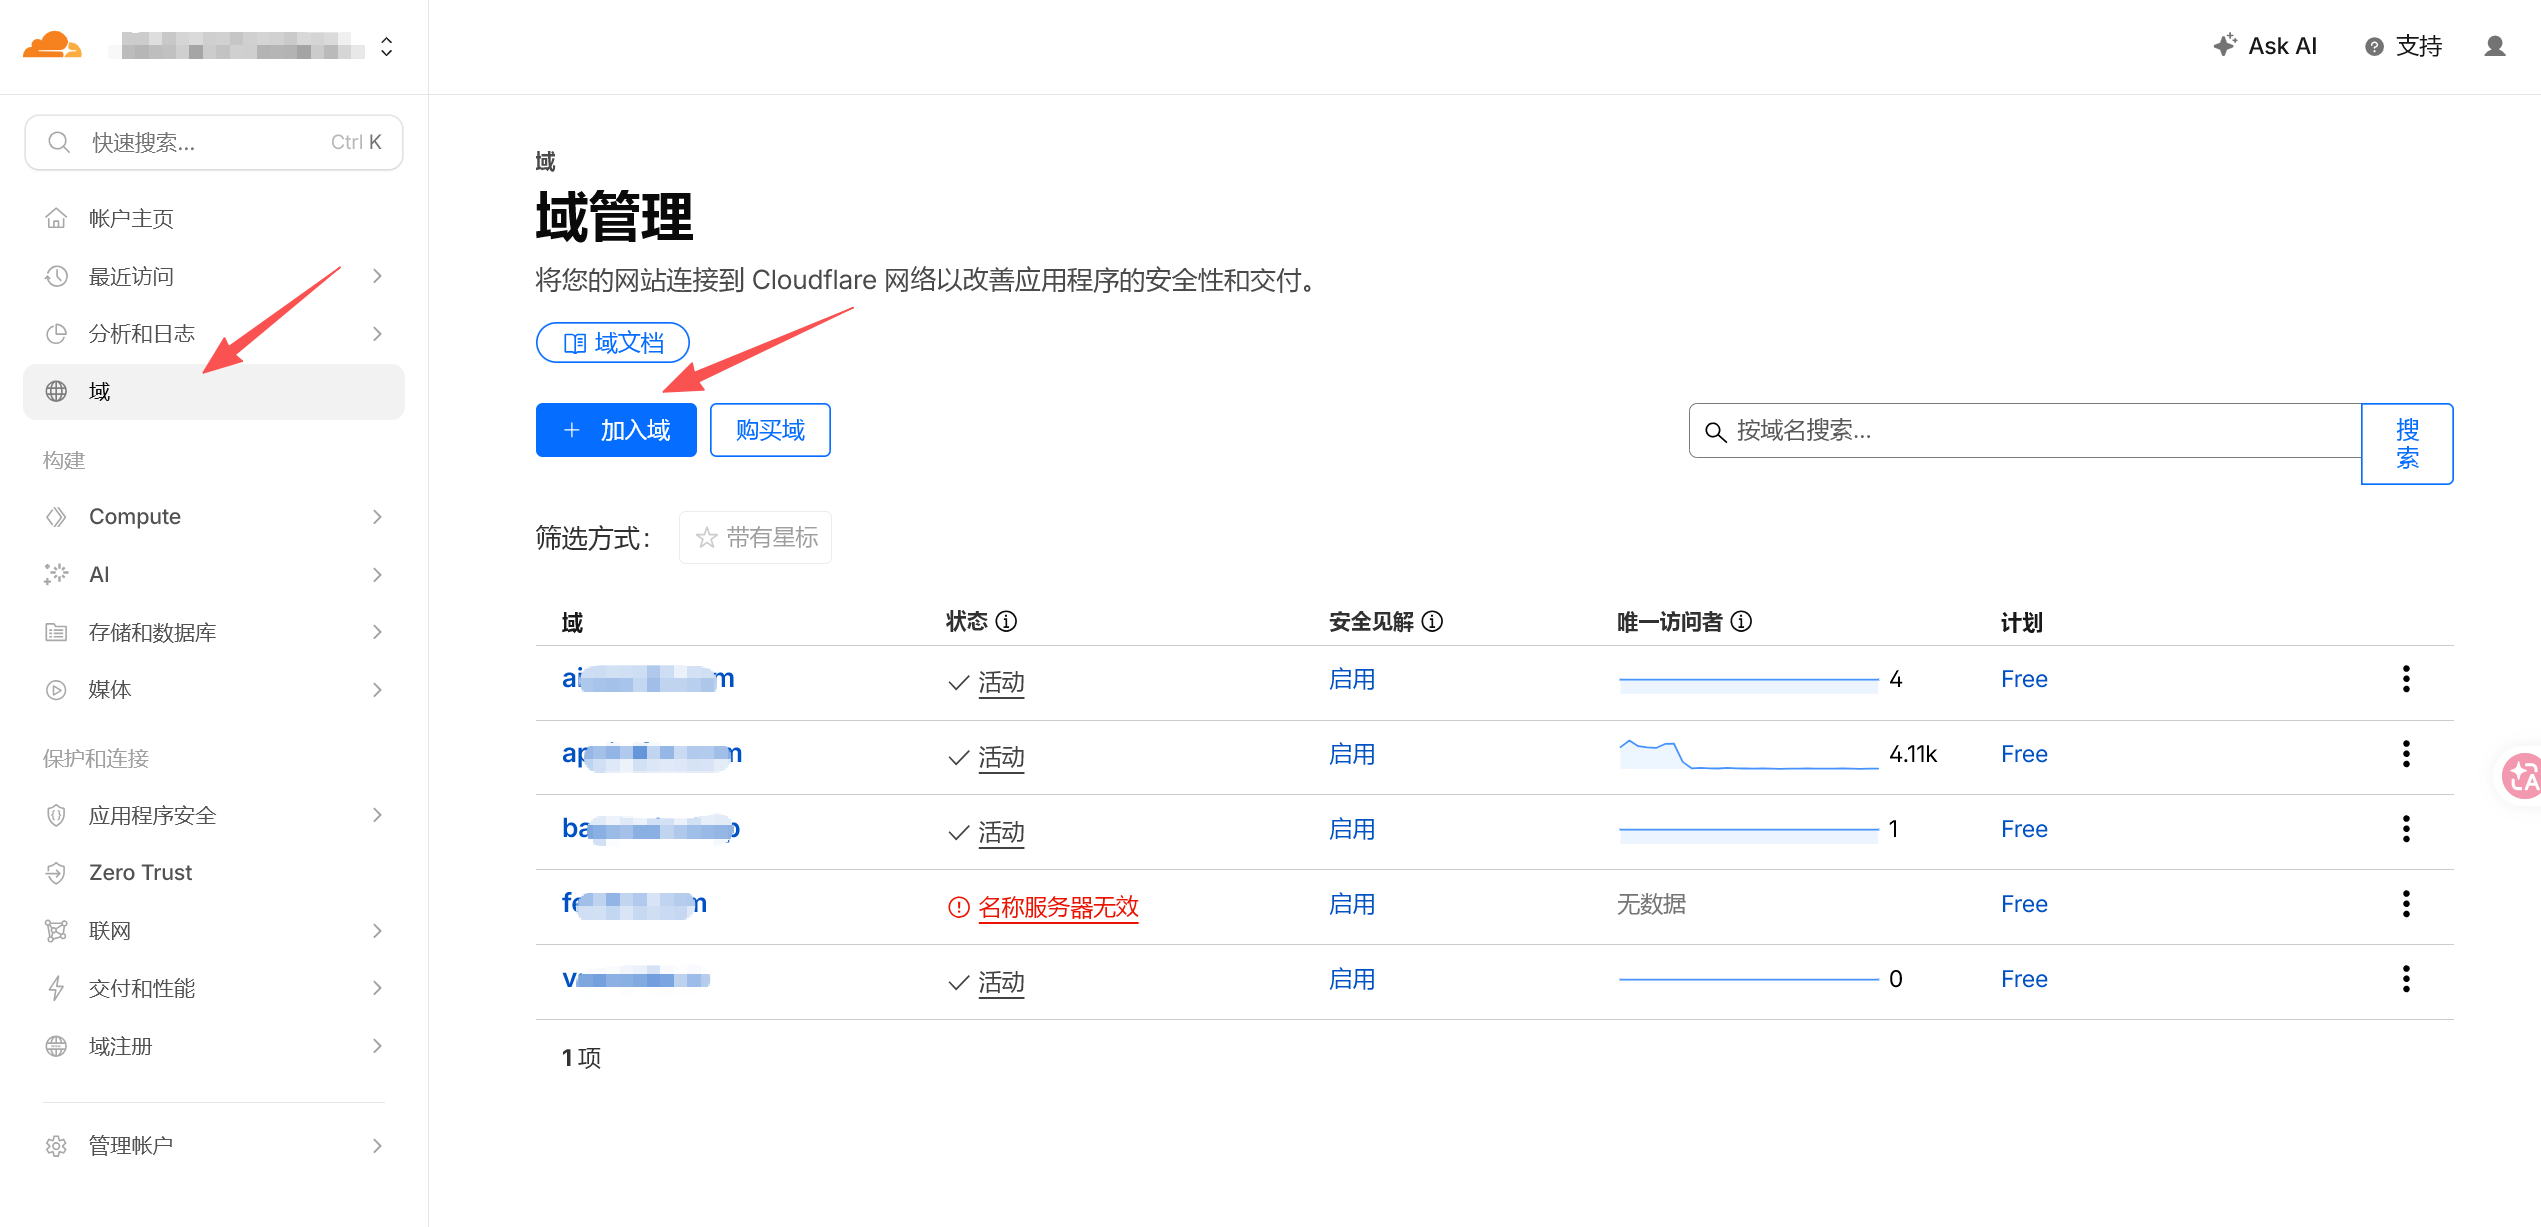This screenshot has height=1227, width=2541.
Task: Go to 帐户主页 in sidebar
Action: pos(131,219)
